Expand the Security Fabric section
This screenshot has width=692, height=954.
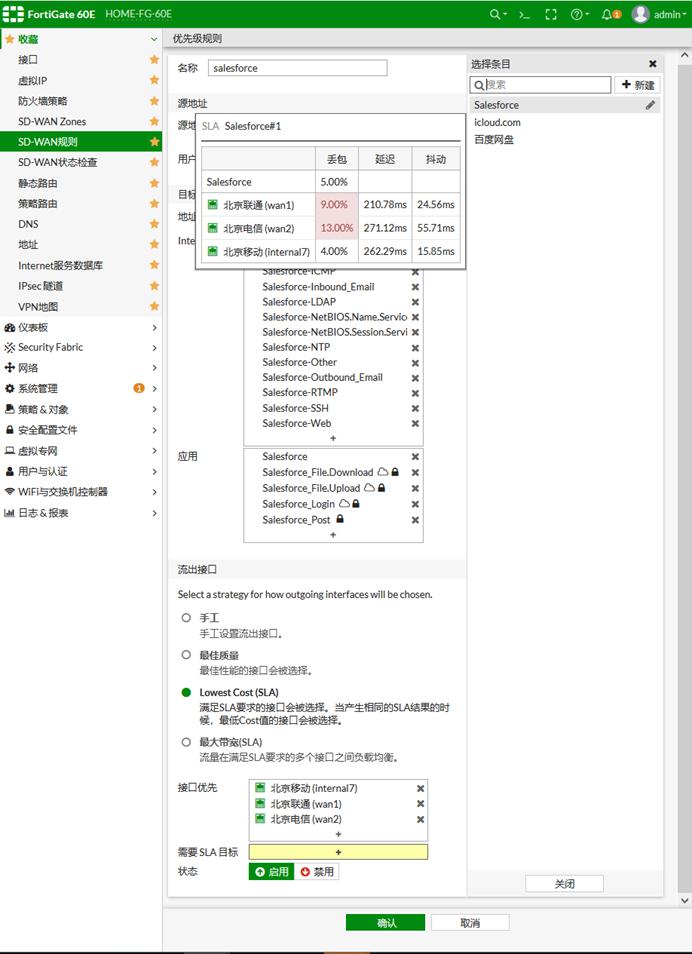click(80, 347)
